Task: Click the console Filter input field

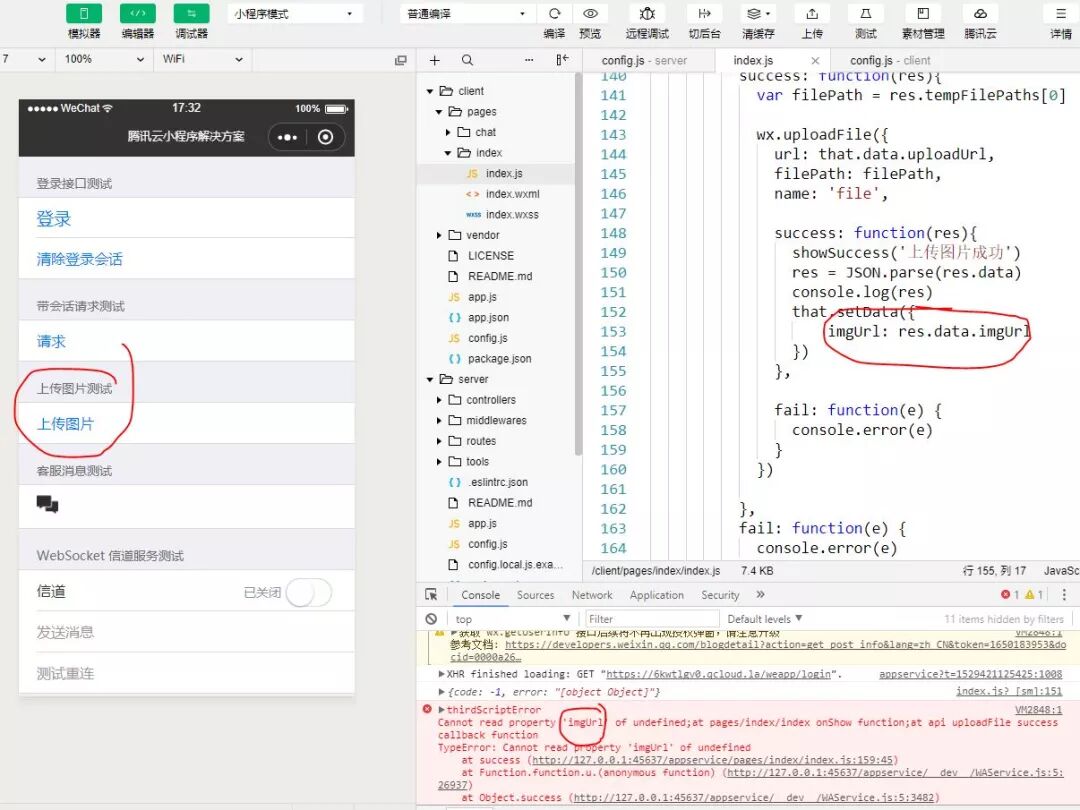Action: 652,619
